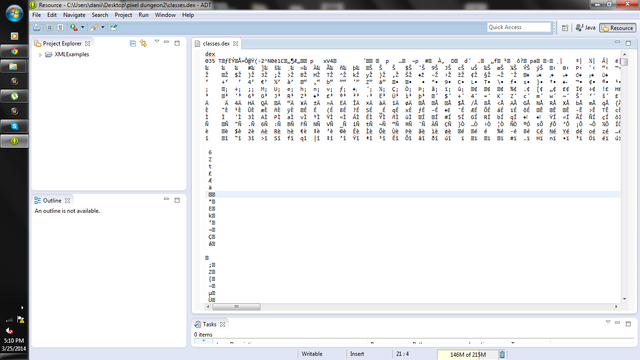Viewport: 640px width, 360px height.
Task: Minimize the Project Explorer panel
Action: 167,42
